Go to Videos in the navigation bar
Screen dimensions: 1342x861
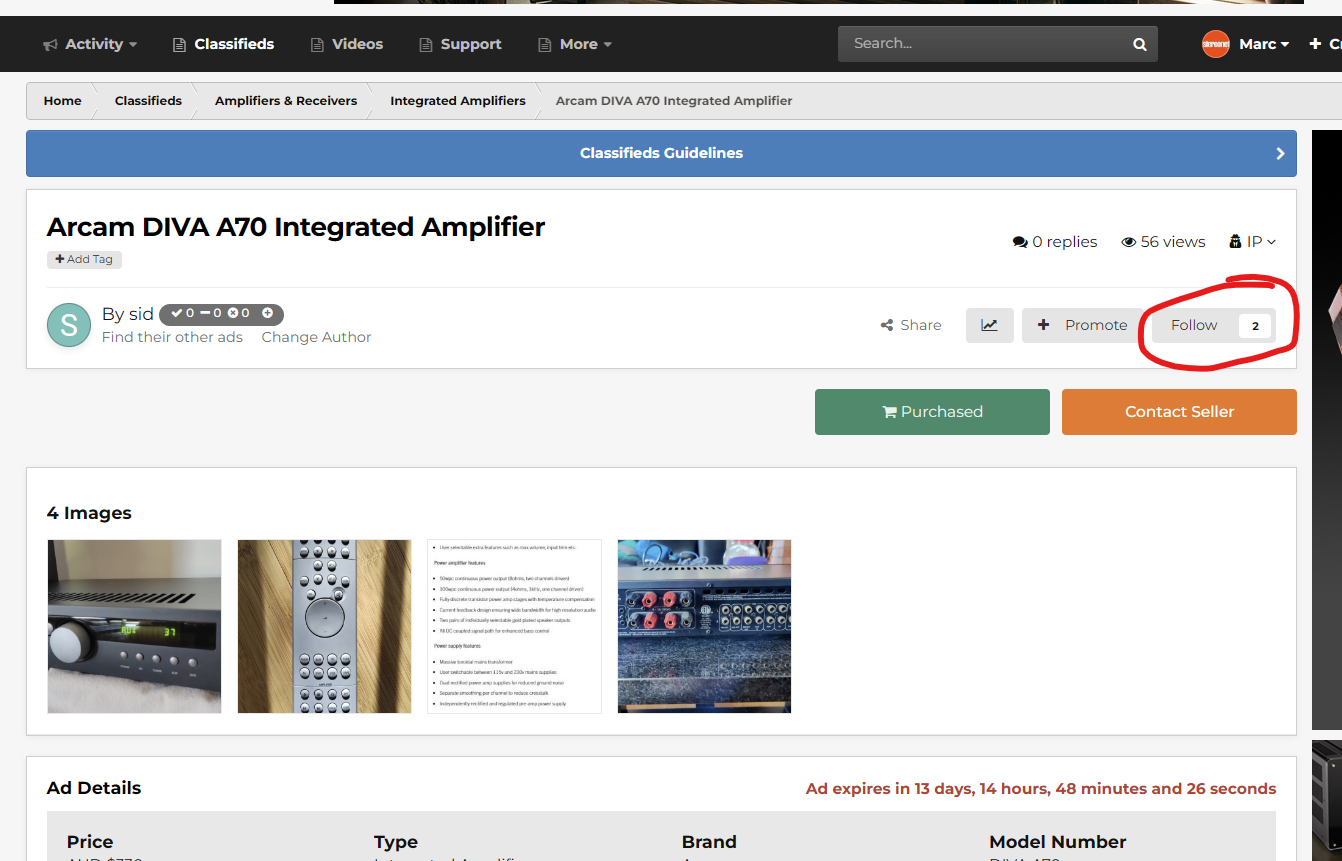[346, 44]
